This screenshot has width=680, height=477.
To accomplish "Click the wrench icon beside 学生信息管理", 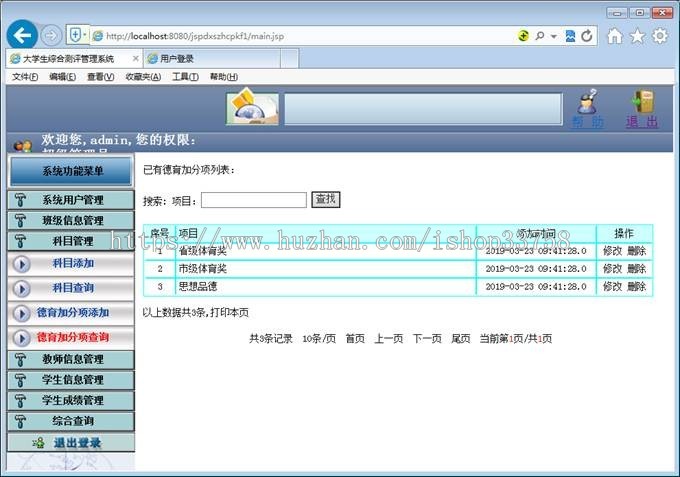I will tap(20, 380).
